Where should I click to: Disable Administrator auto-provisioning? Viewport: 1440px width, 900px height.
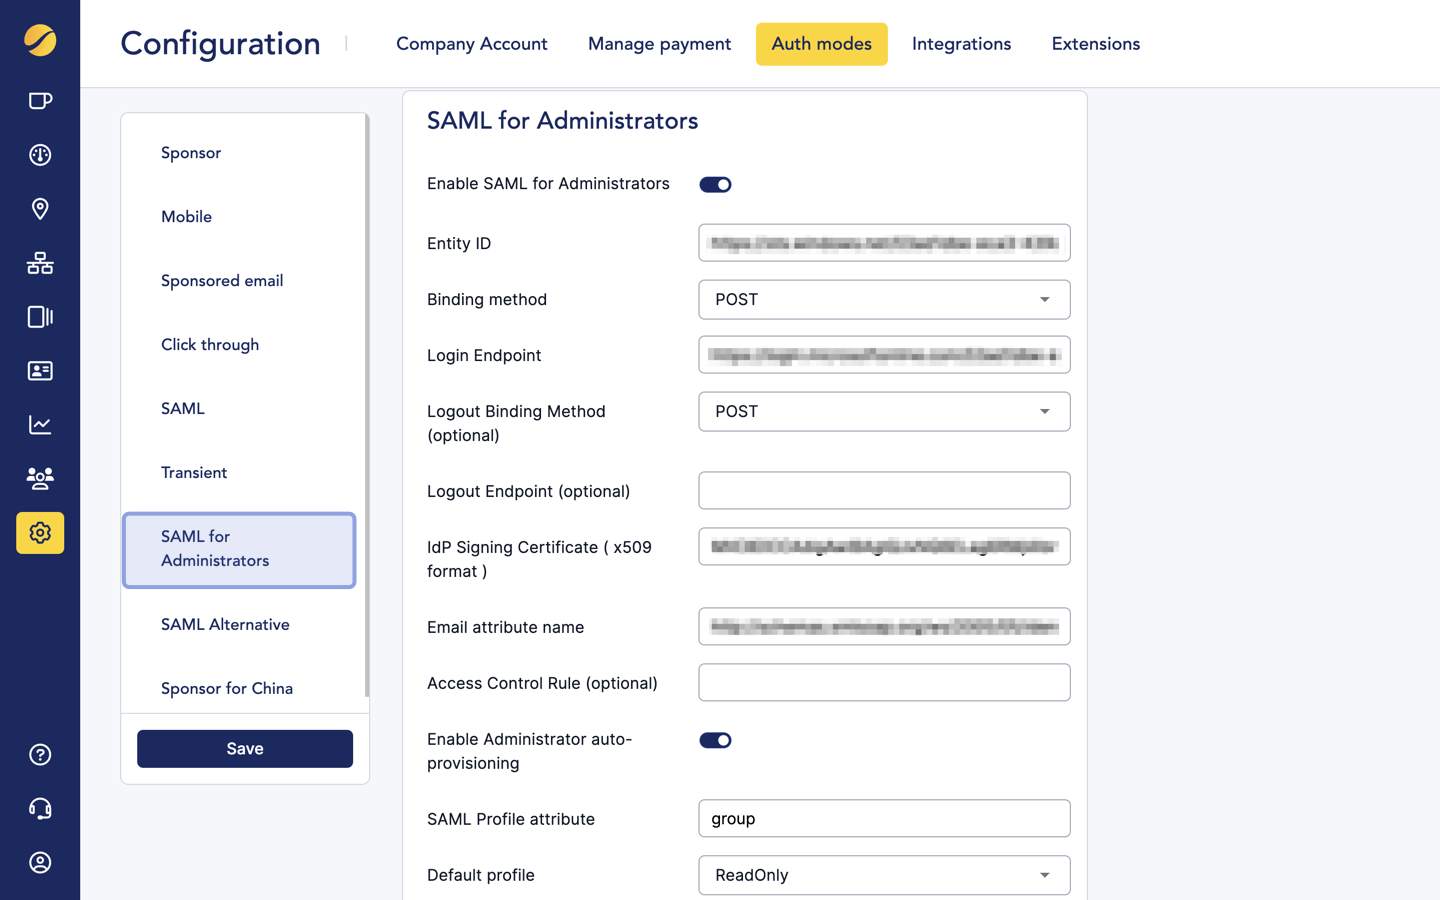coord(715,740)
